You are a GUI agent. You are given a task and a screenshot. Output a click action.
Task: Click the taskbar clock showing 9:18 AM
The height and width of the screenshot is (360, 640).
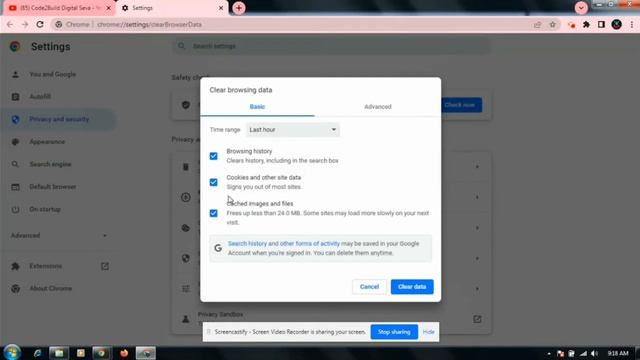coord(618,353)
